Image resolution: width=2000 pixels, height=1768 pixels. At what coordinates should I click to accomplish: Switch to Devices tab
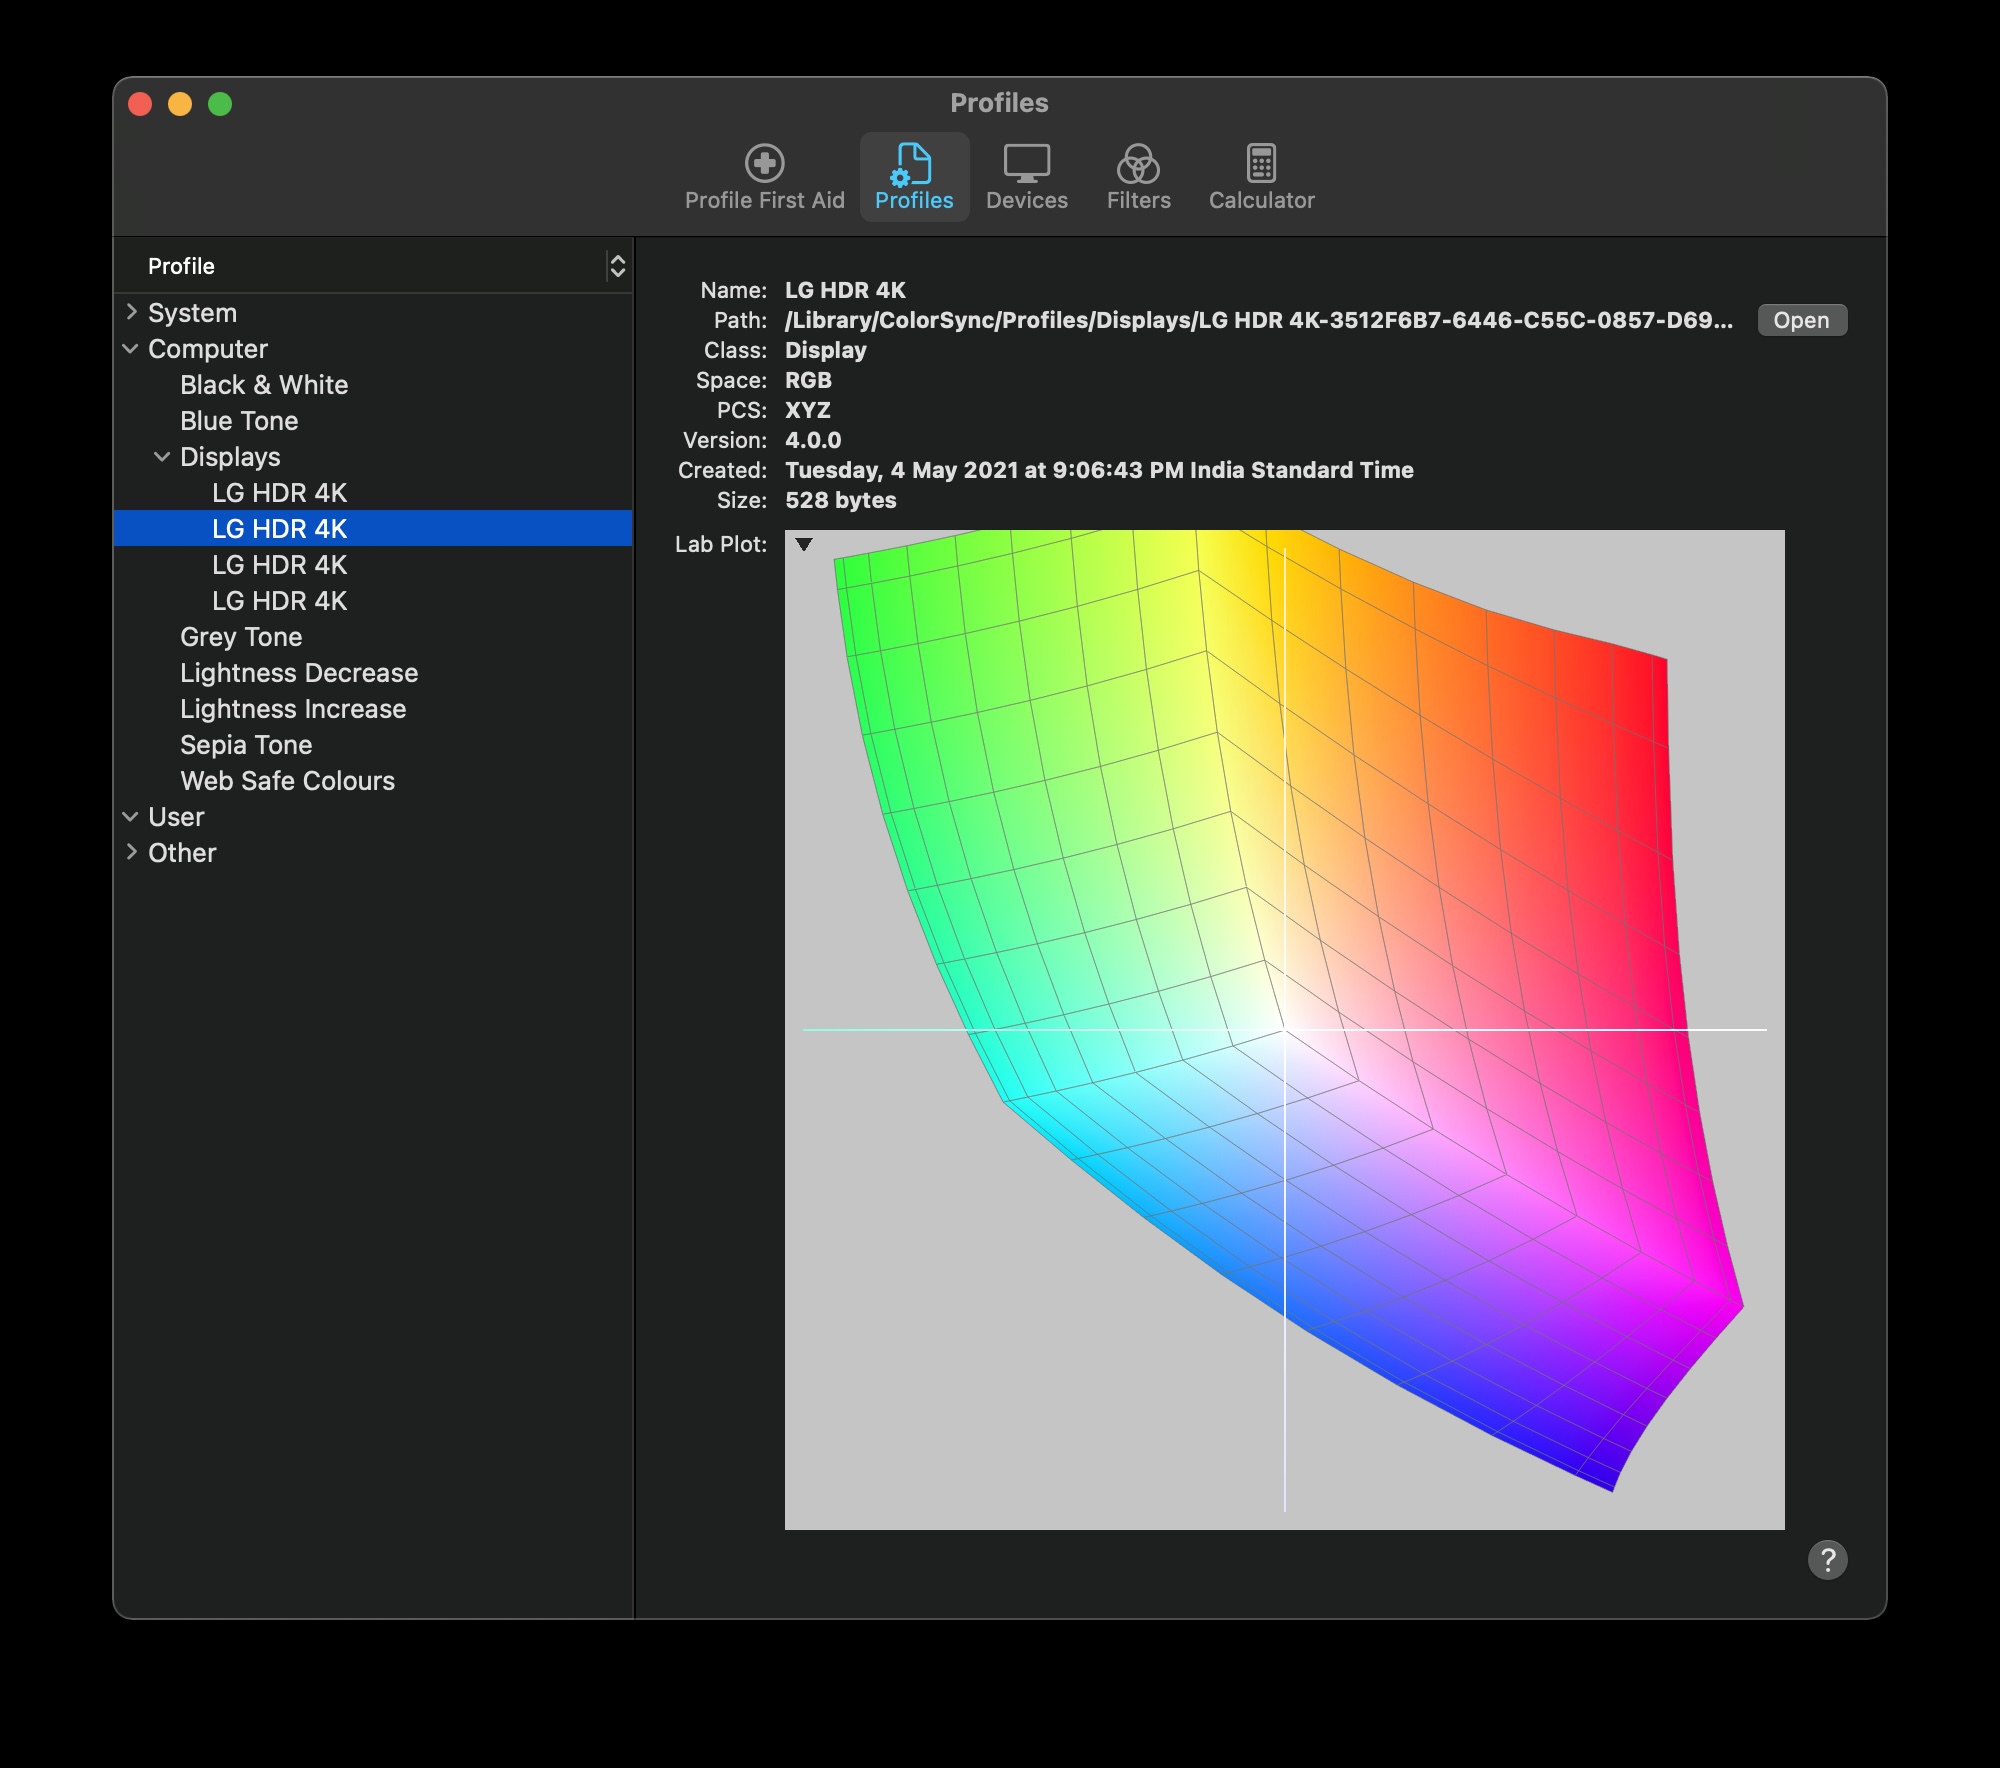(1027, 177)
